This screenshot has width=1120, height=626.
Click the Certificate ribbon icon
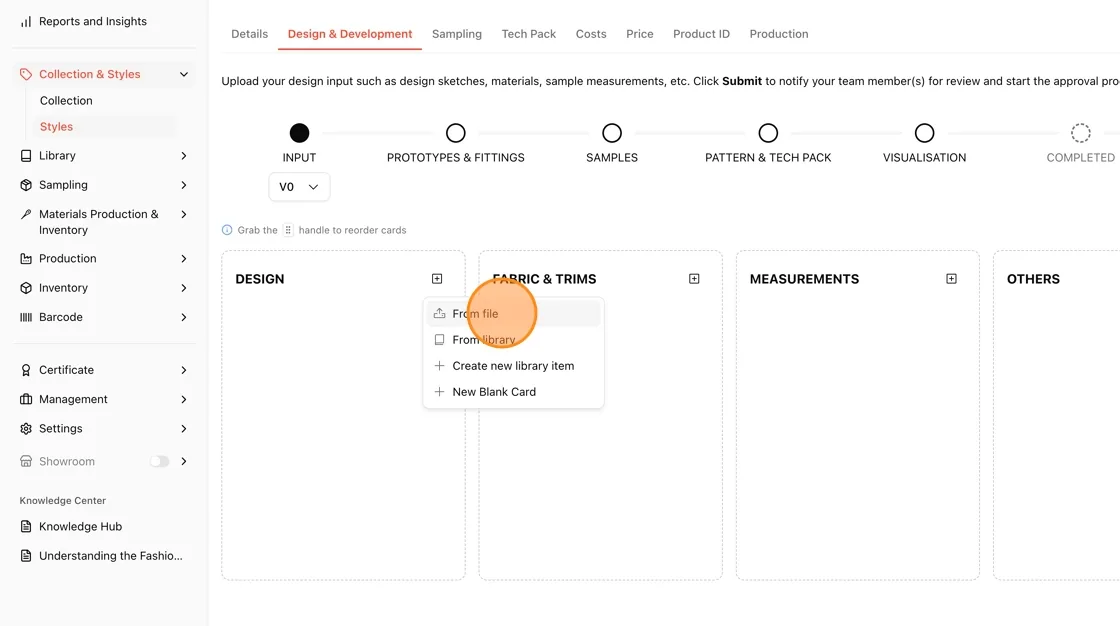26,370
